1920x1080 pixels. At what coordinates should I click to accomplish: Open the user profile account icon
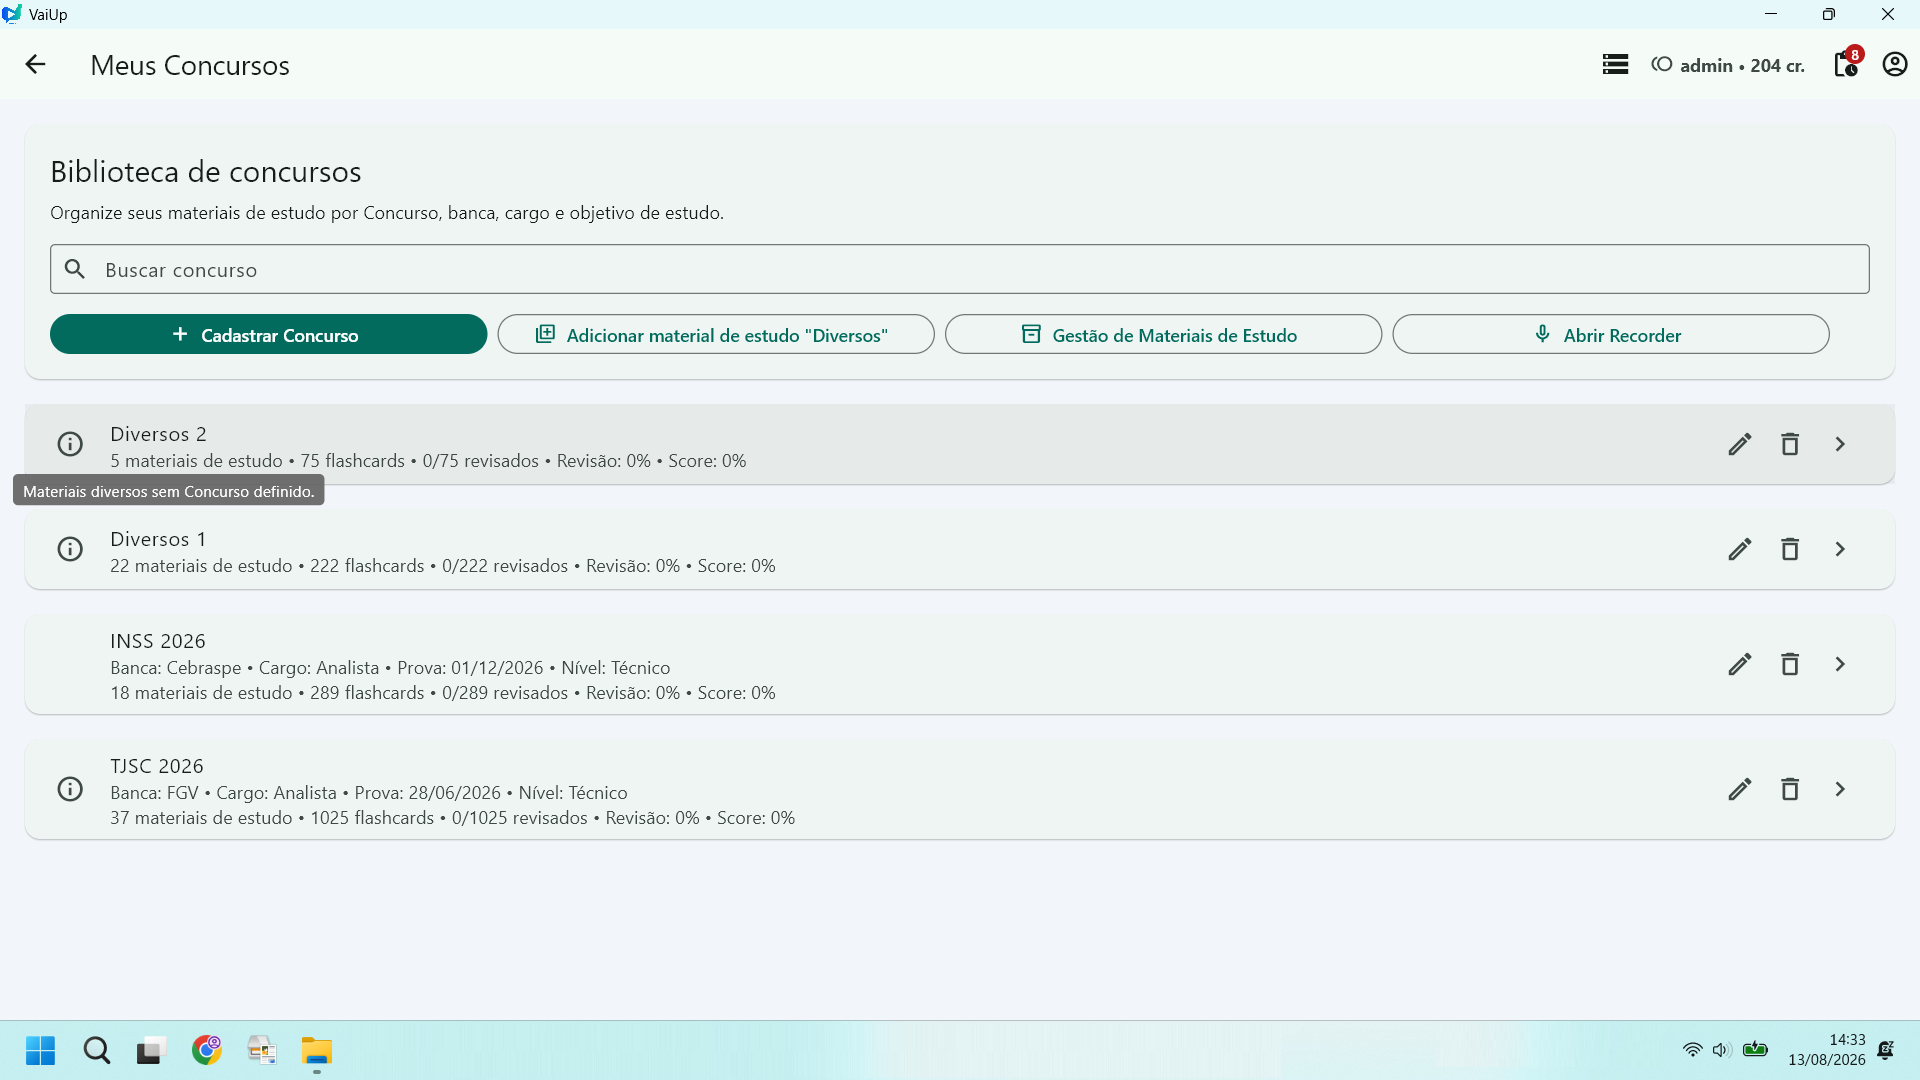pyautogui.click(x=1894, y=65)
